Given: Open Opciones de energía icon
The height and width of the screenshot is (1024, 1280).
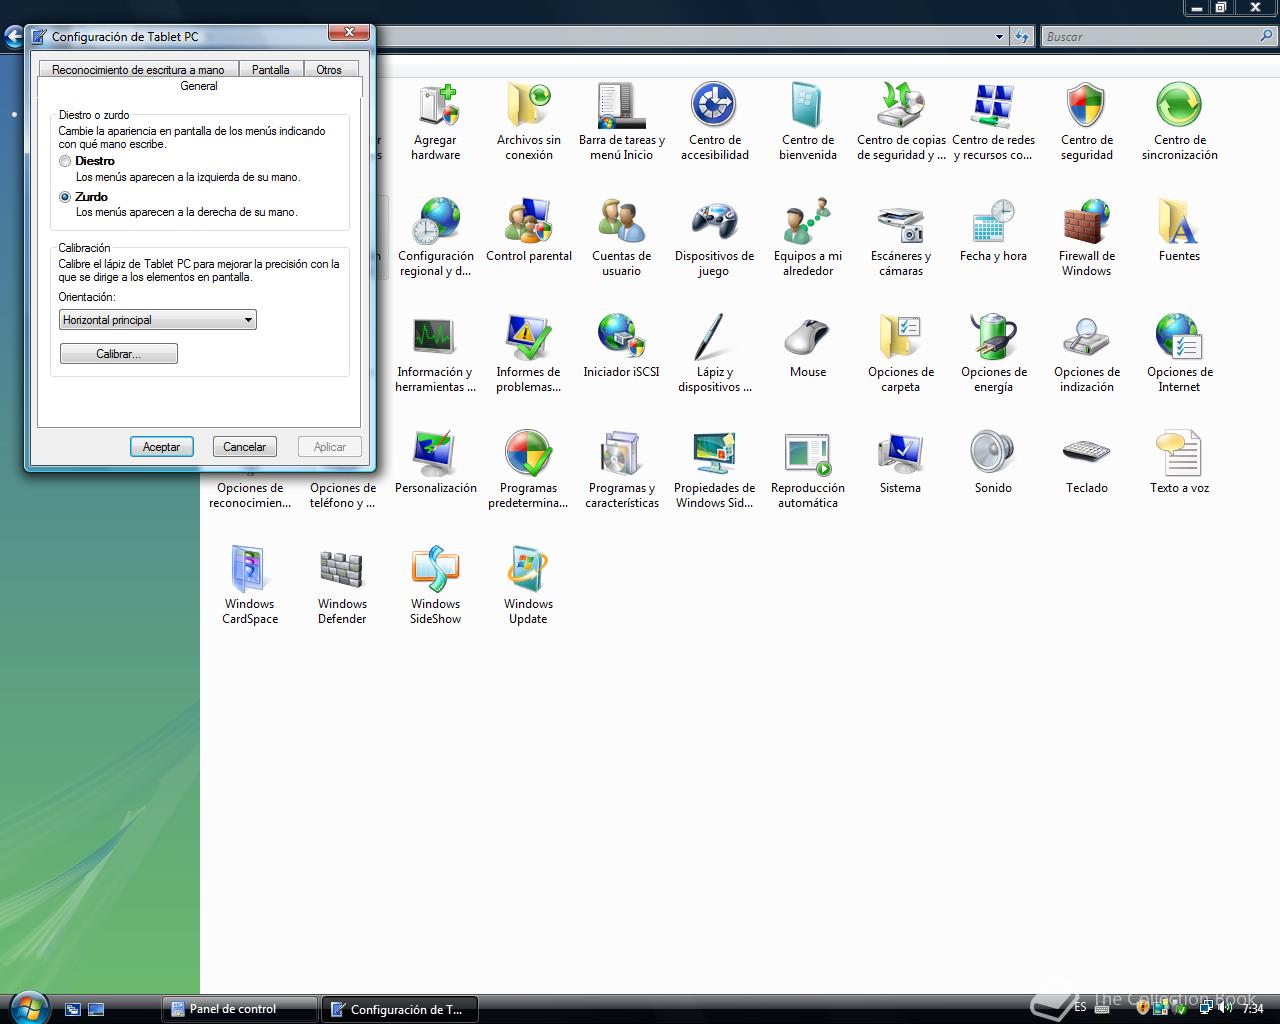Looking at the screenshot, I should pos(993,338).
